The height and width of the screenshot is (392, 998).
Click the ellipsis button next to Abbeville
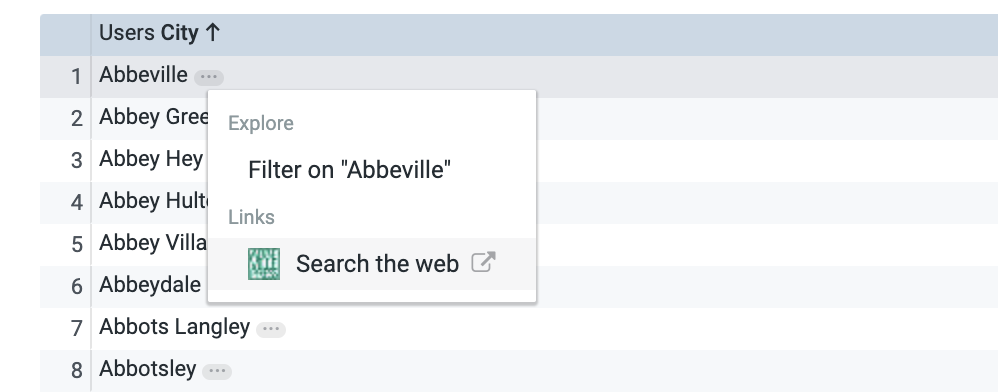(209, 77)
